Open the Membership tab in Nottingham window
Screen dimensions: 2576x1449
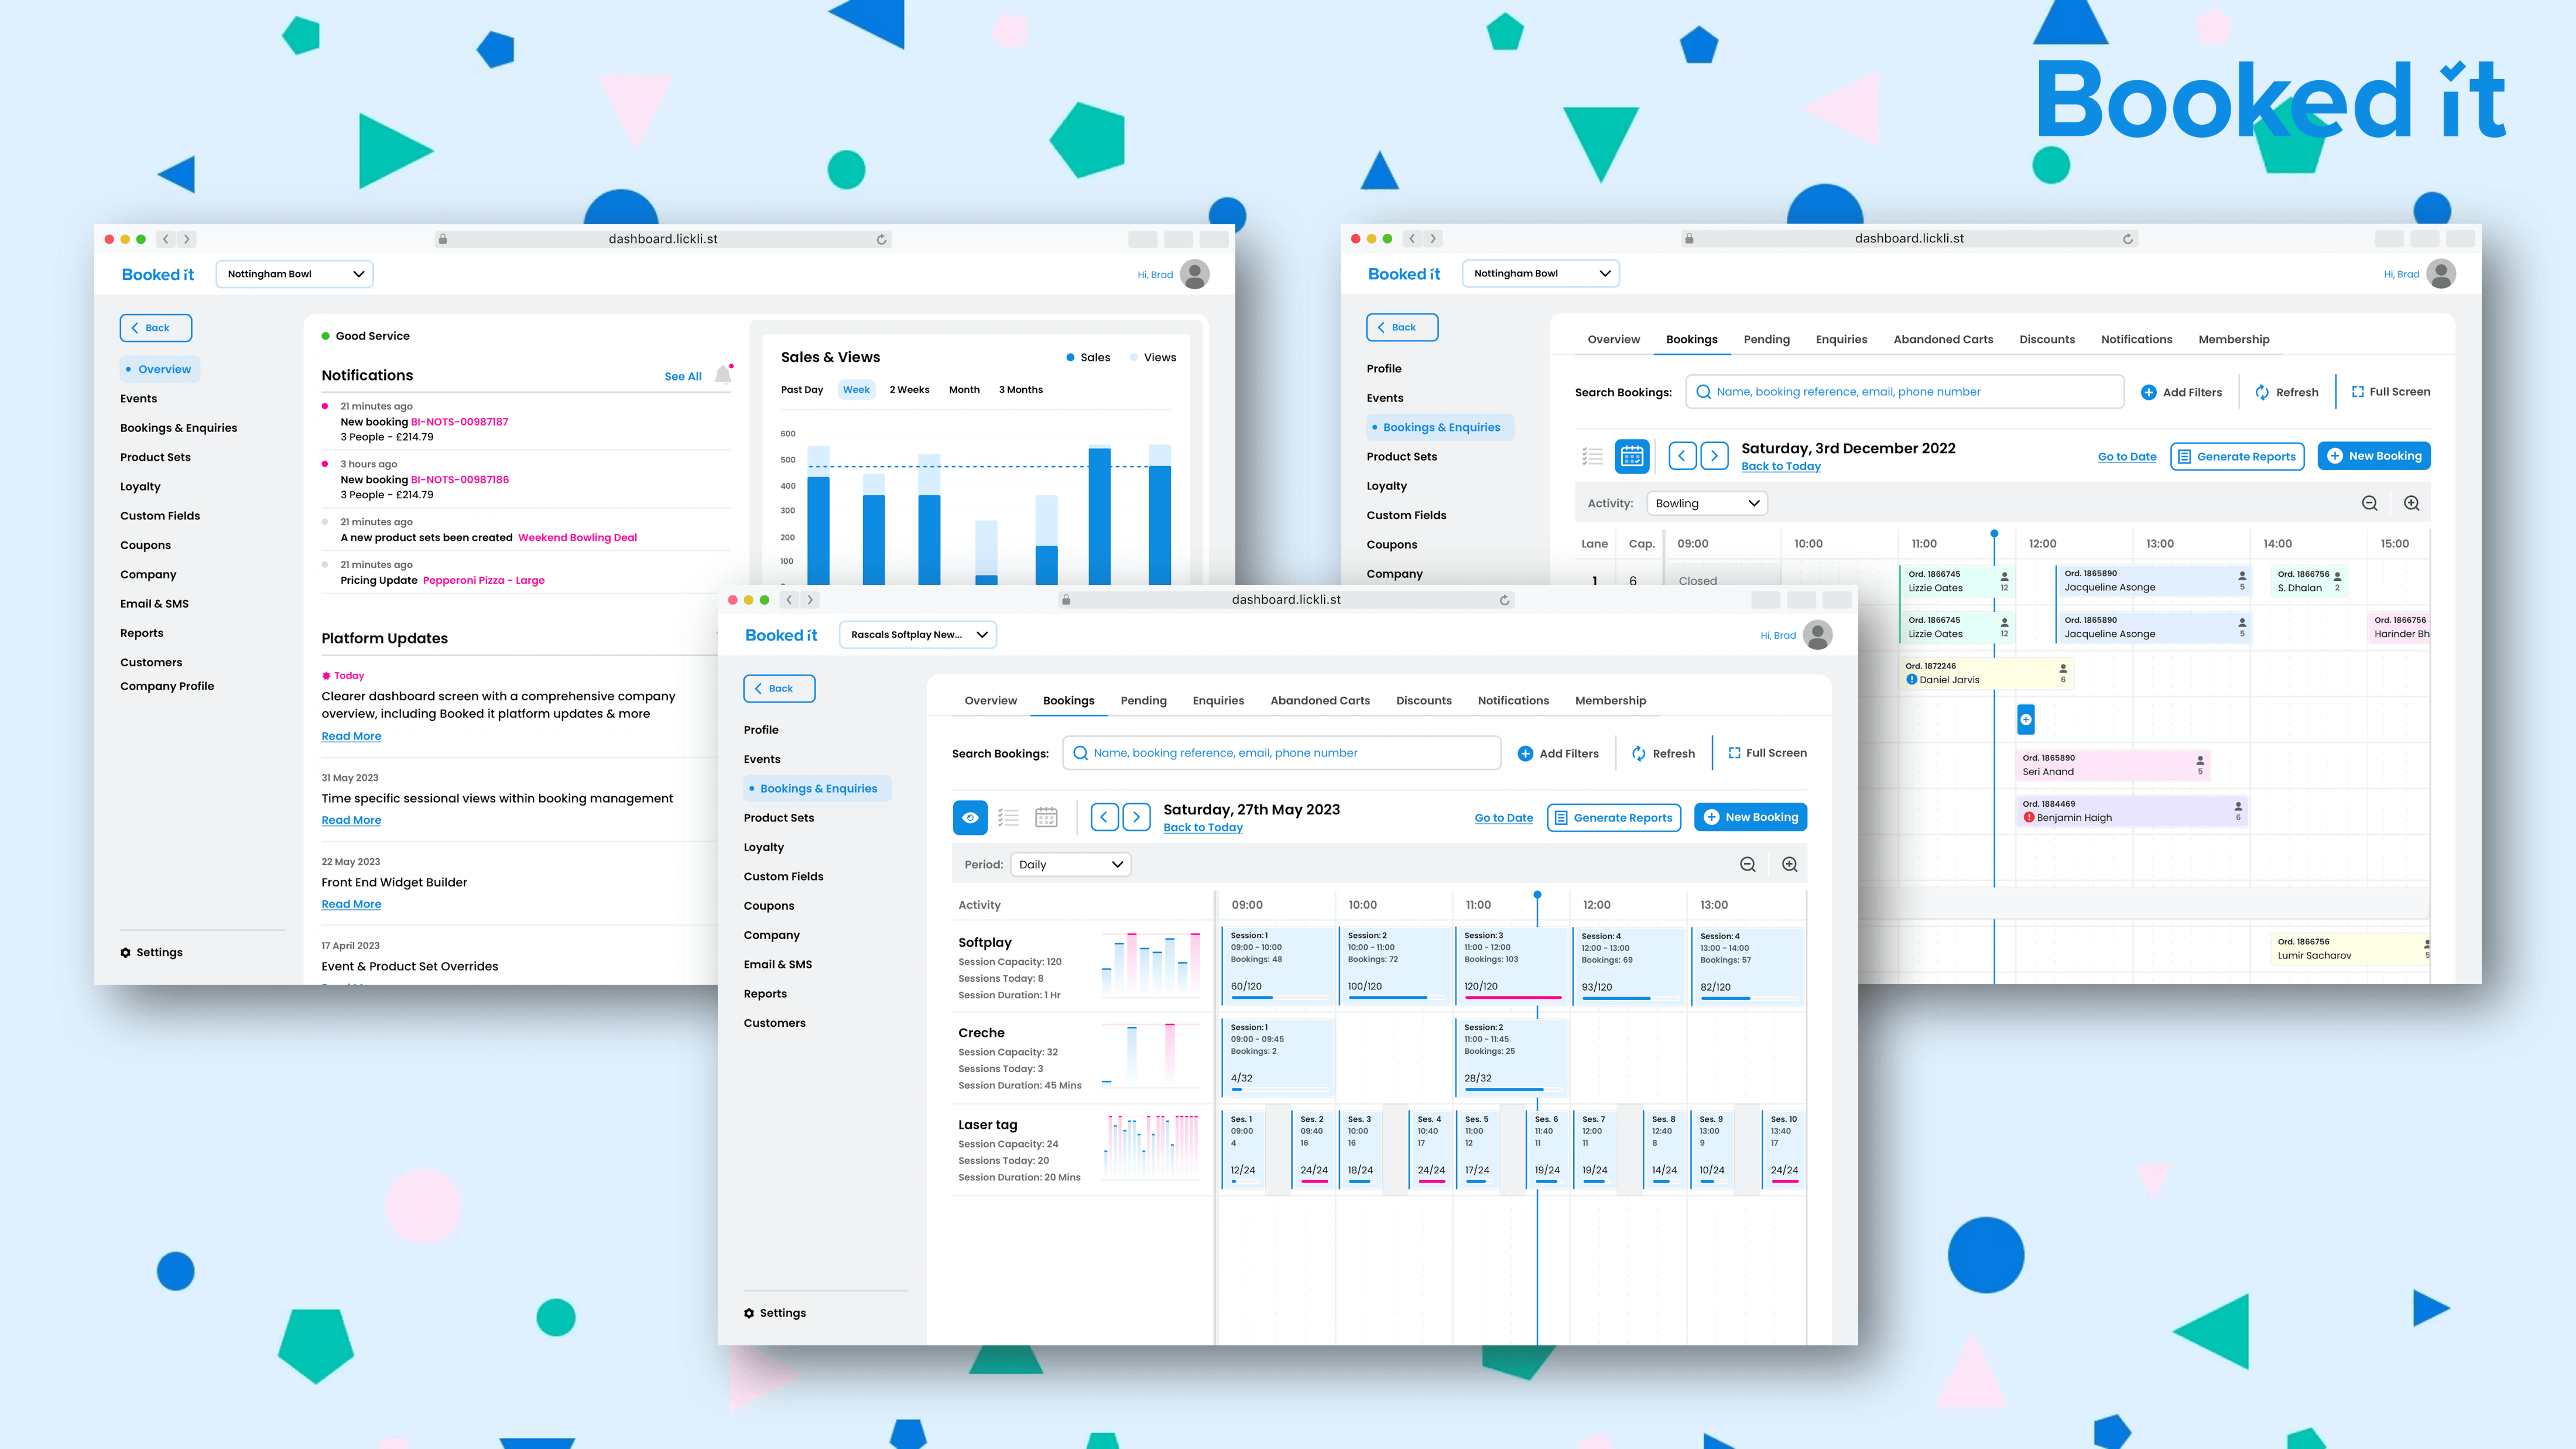2233,339
